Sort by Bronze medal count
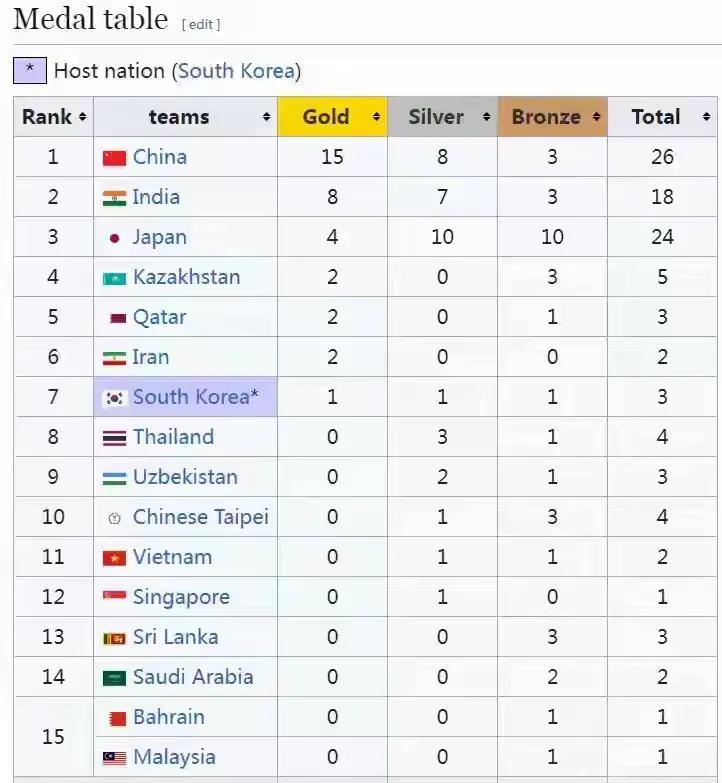Viewport: 722px width, 783px height. coord(596,117)
